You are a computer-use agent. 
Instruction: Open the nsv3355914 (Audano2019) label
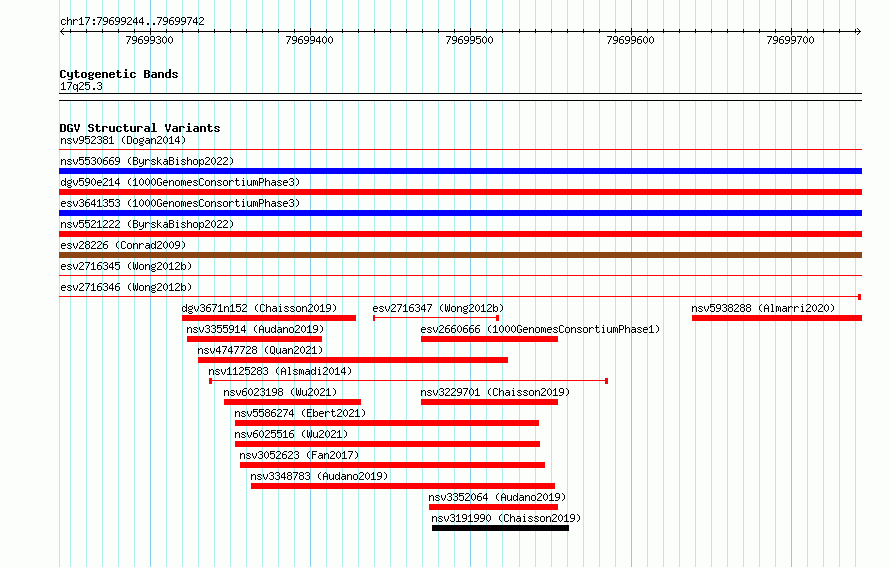255,329
